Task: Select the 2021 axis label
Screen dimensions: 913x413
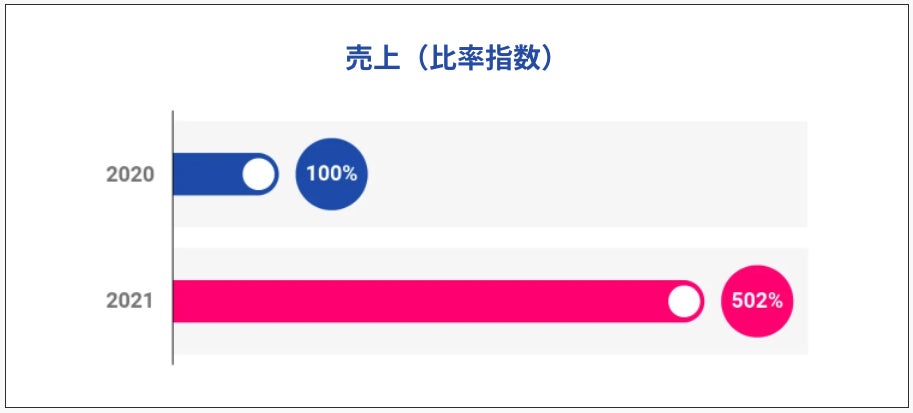Action: tap(130, 300)
